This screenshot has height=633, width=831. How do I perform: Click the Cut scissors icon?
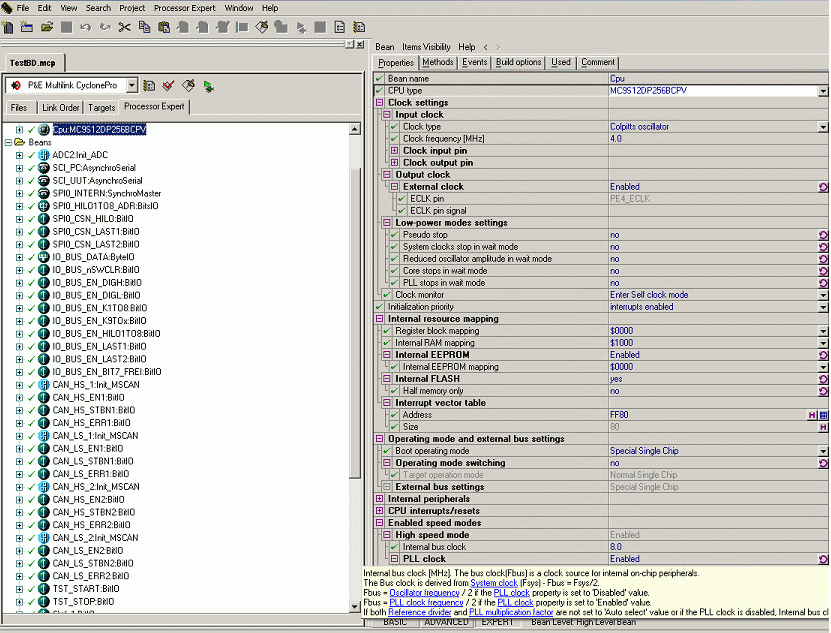[125, 28]
